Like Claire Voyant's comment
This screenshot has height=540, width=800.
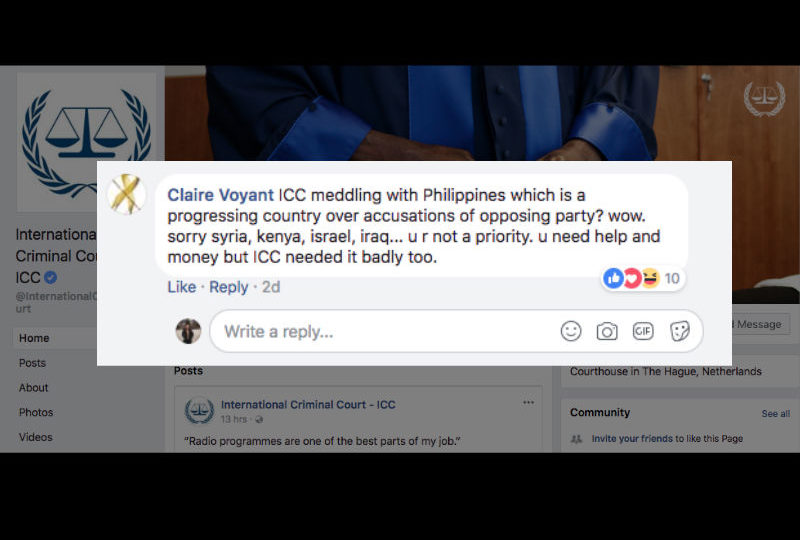[x=182, y=287]
